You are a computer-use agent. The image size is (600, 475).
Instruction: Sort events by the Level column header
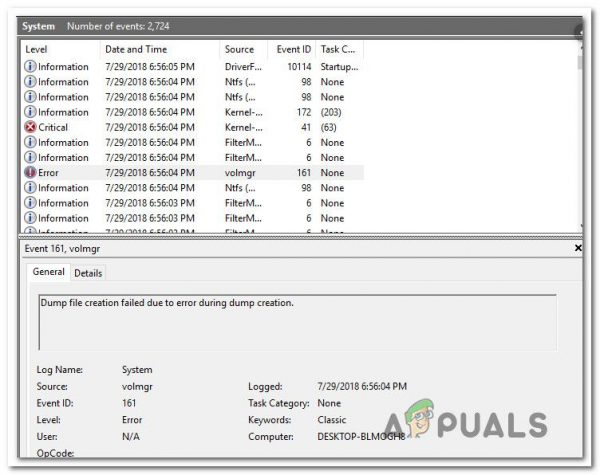click(36, 49)
